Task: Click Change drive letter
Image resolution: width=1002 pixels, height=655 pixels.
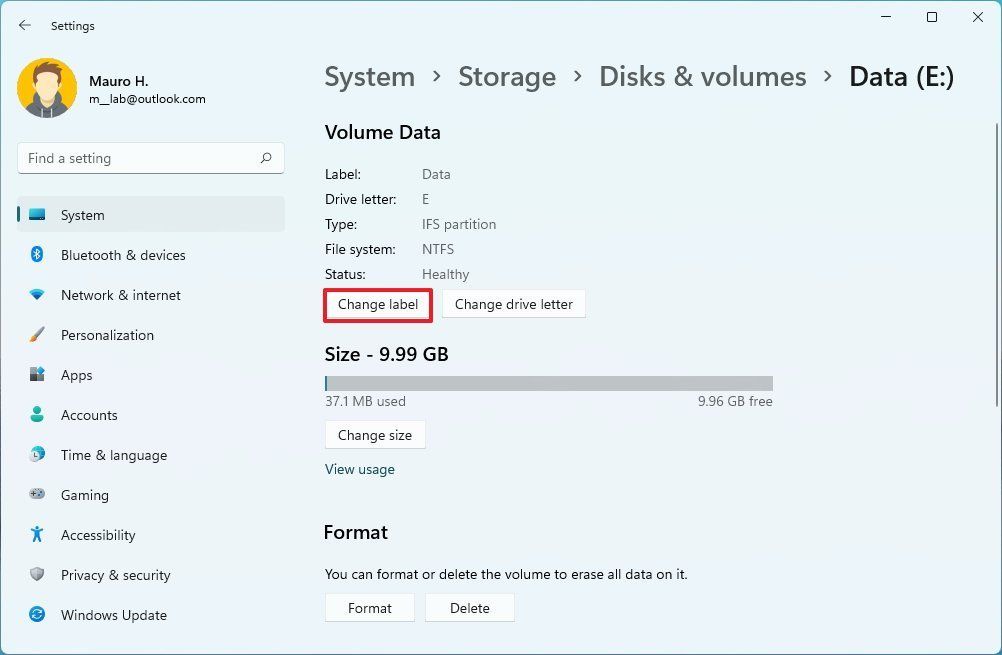Action: pos(513,304)
